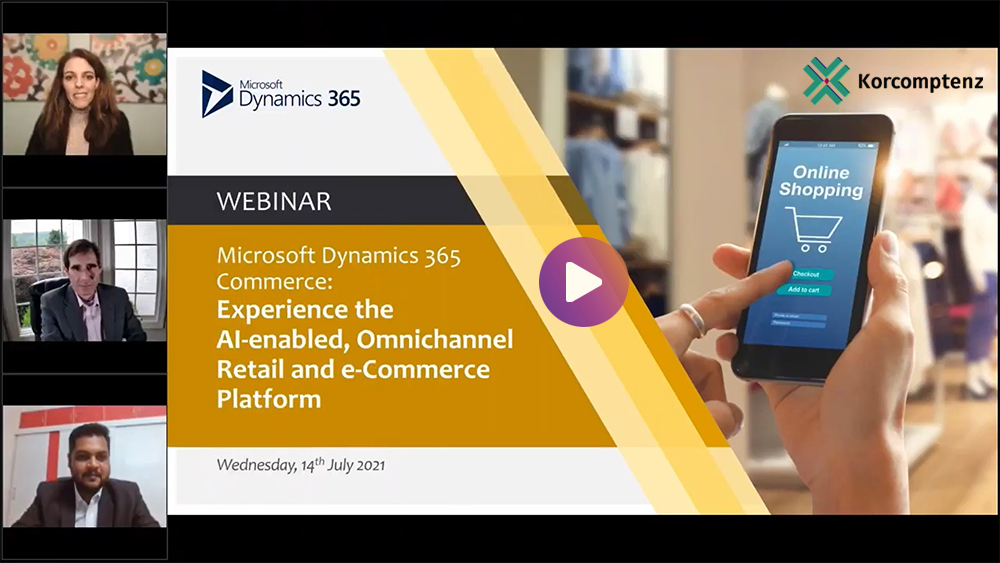Select the presenter by the window thumbnail

click(x=85, y=281)
